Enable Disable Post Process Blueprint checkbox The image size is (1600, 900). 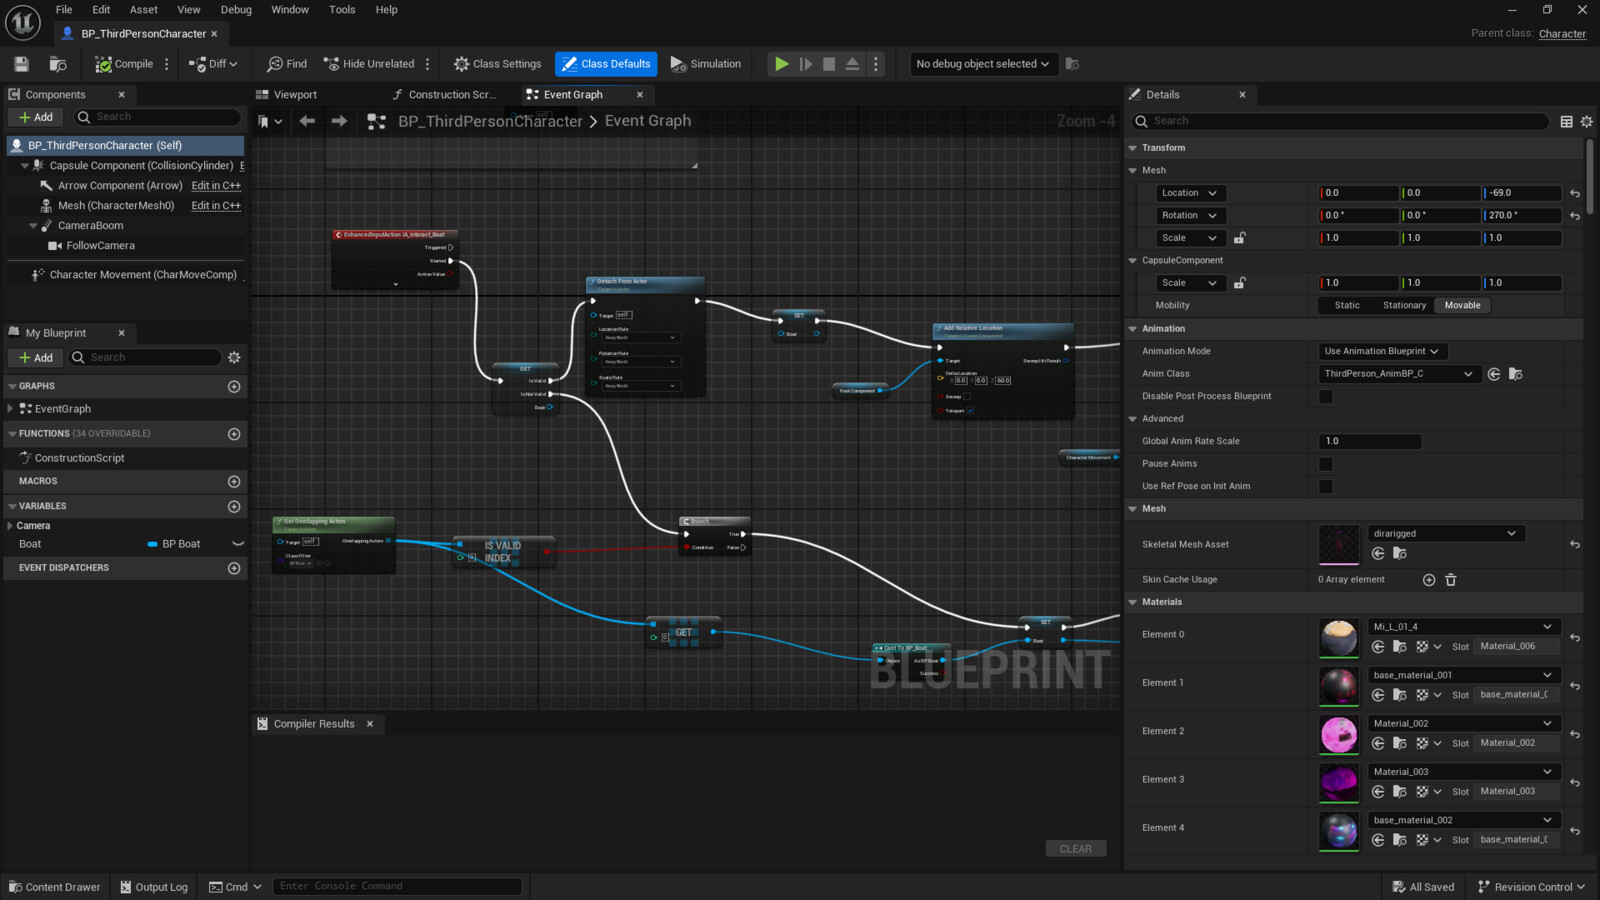tap(1326, 397)
